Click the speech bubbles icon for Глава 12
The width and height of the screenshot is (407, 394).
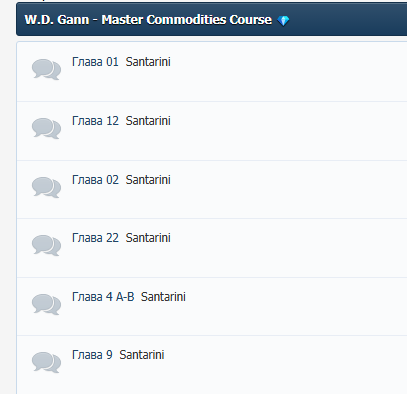46,128
